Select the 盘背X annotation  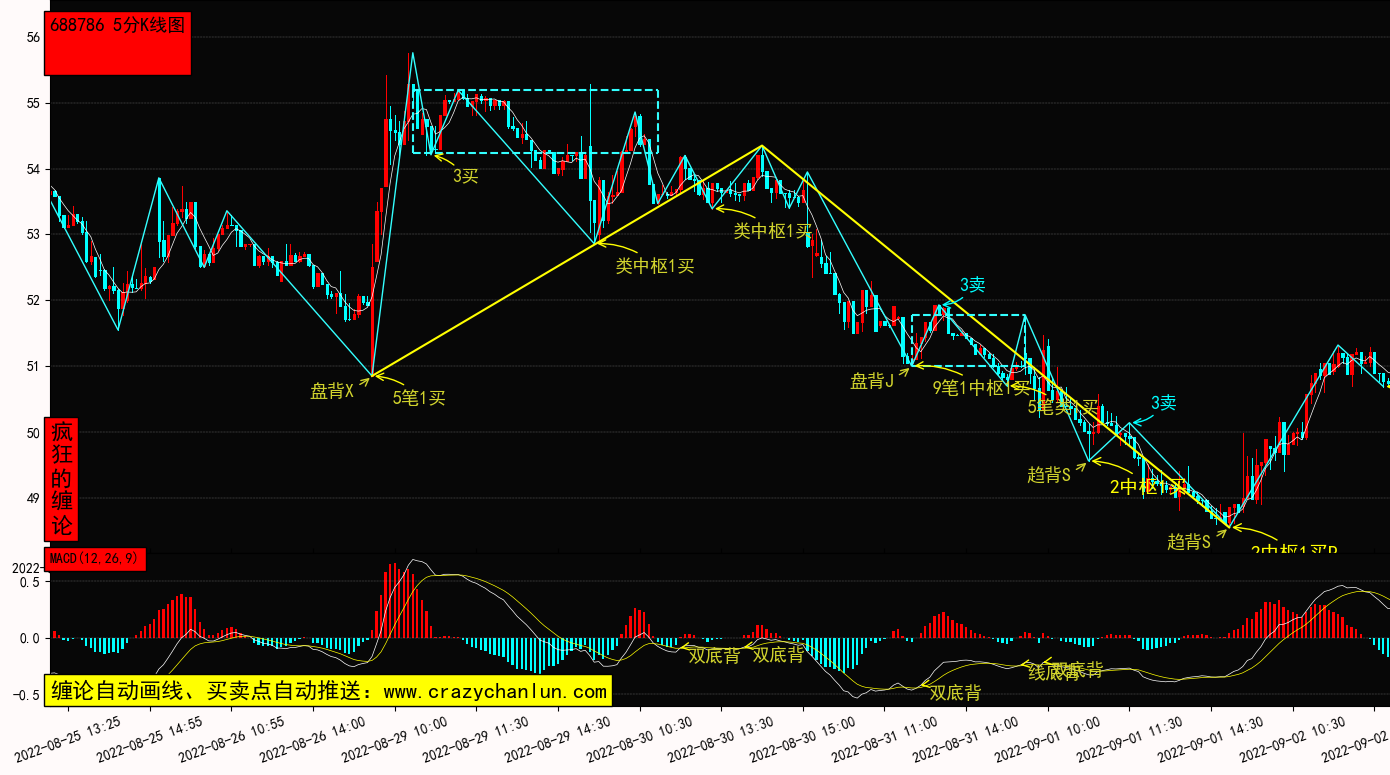pos(332,391)
